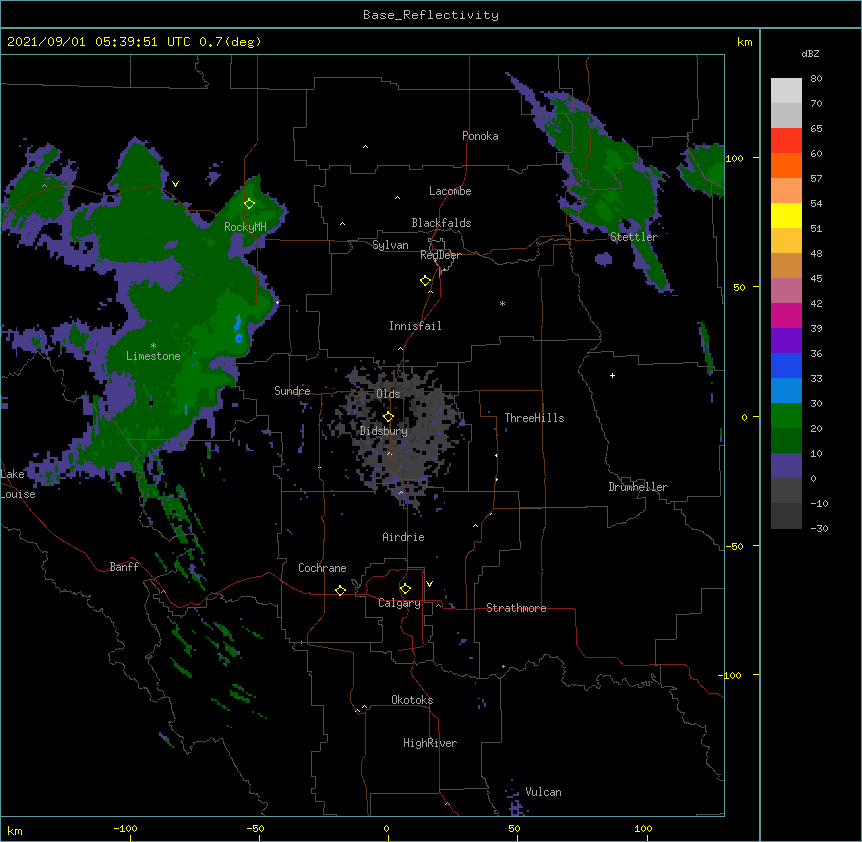
Task: Click the Blackfalds label
Action: pyautogui.click(x=441, y=223)
